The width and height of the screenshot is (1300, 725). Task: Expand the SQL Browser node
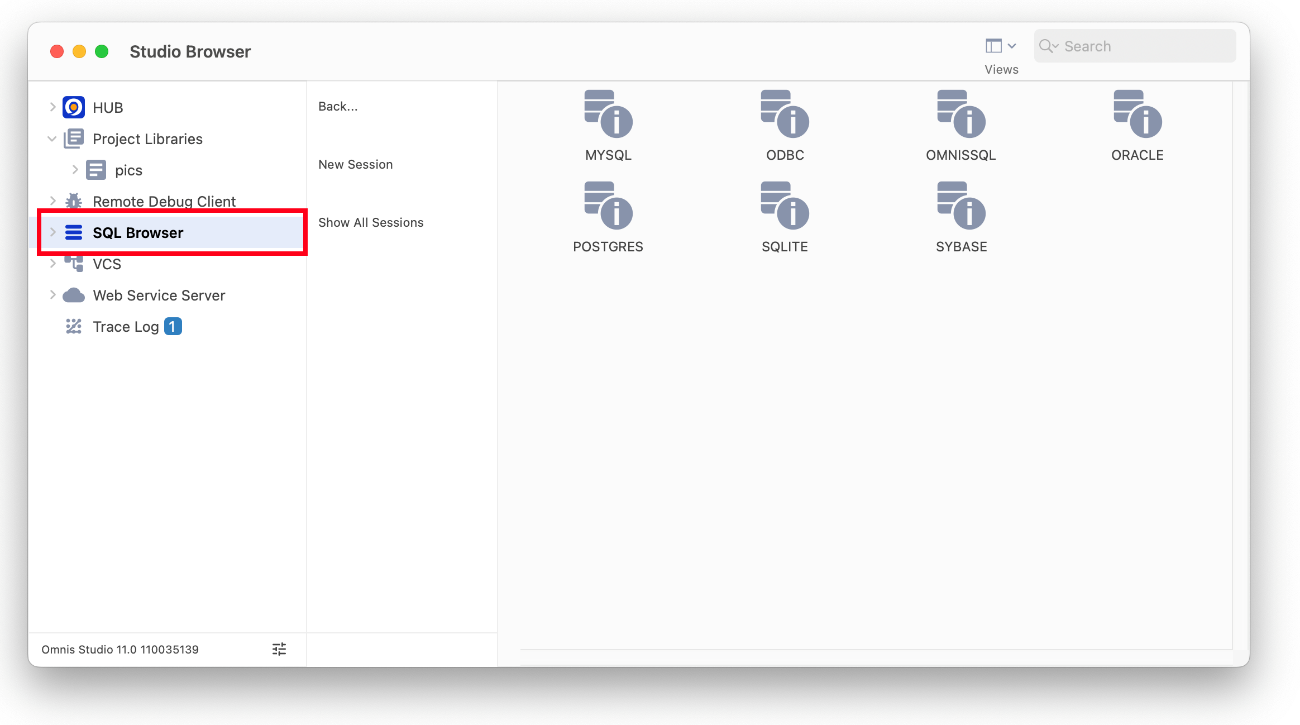point(53,233)
